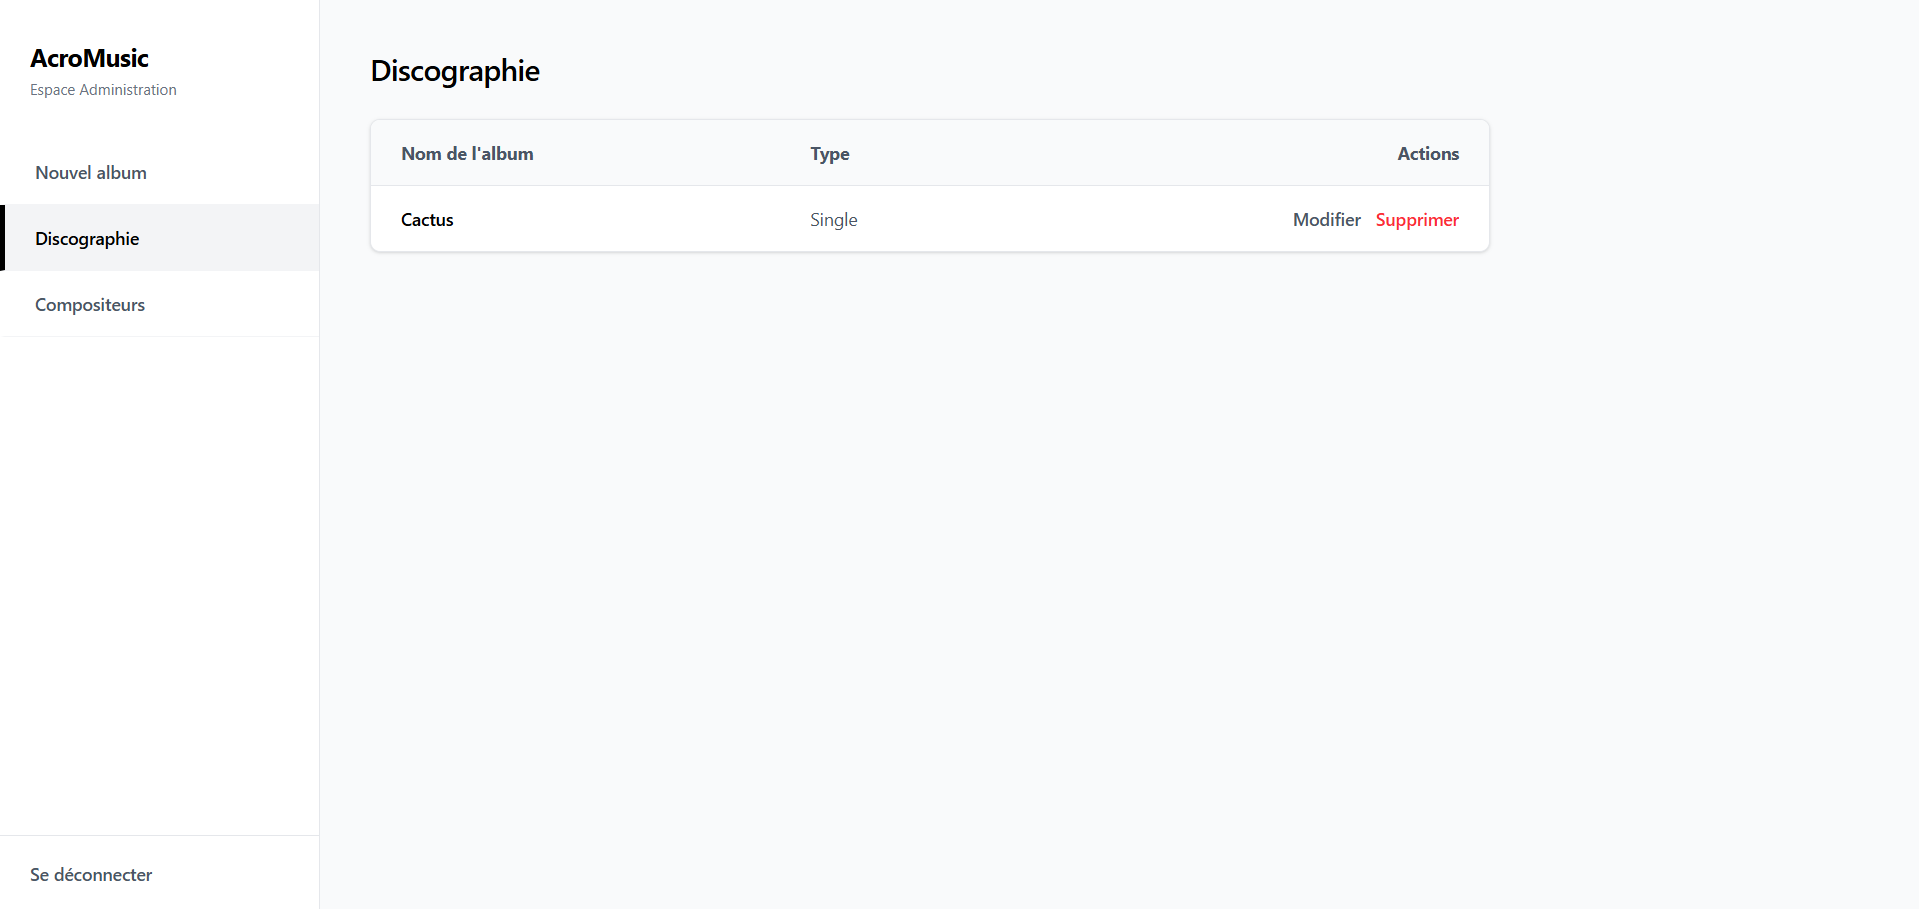The width and height of the screenshot is (1919, 909).
Task: Click empty space right of the Discographie heading
Action: pos(1000,71)
